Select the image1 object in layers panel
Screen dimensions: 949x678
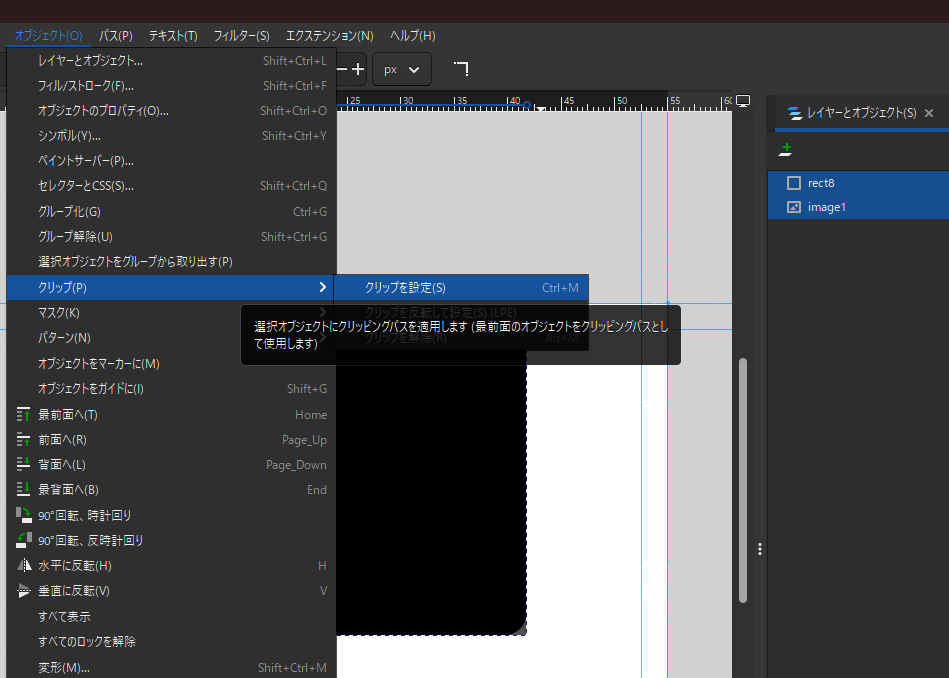(x=828, y=207)
